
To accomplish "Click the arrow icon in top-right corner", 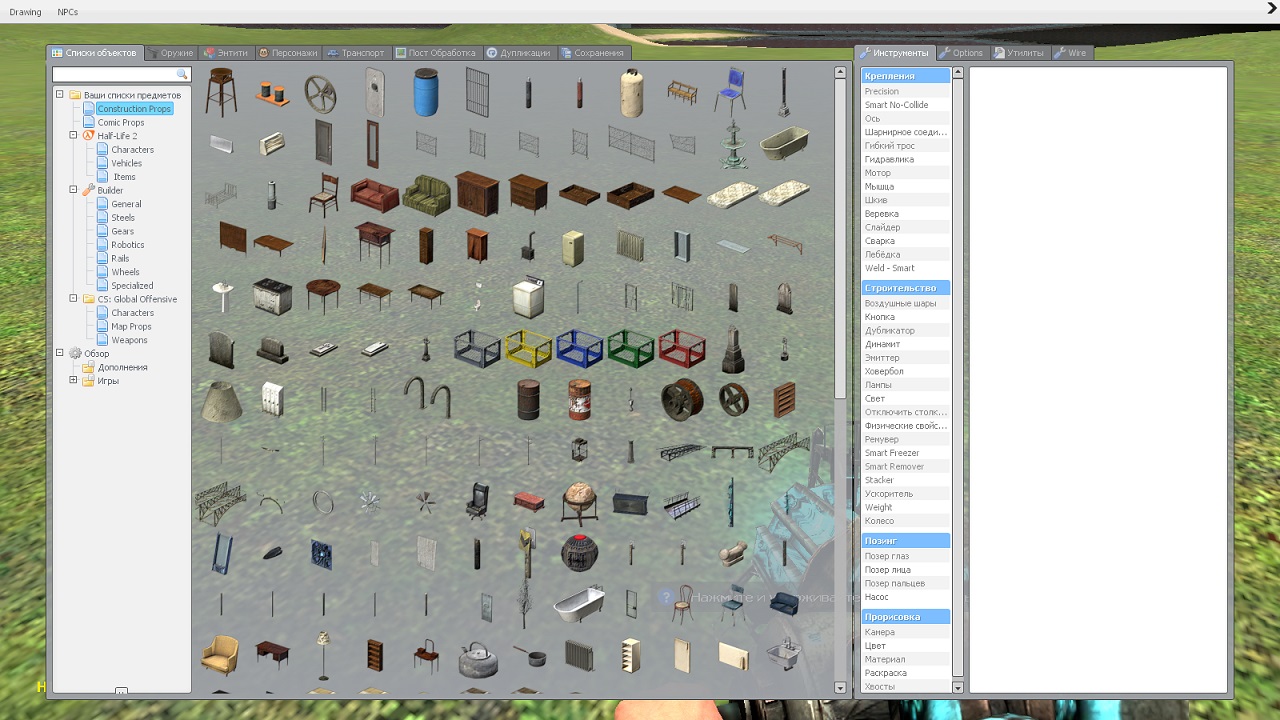I will [x=1271, y=9].
